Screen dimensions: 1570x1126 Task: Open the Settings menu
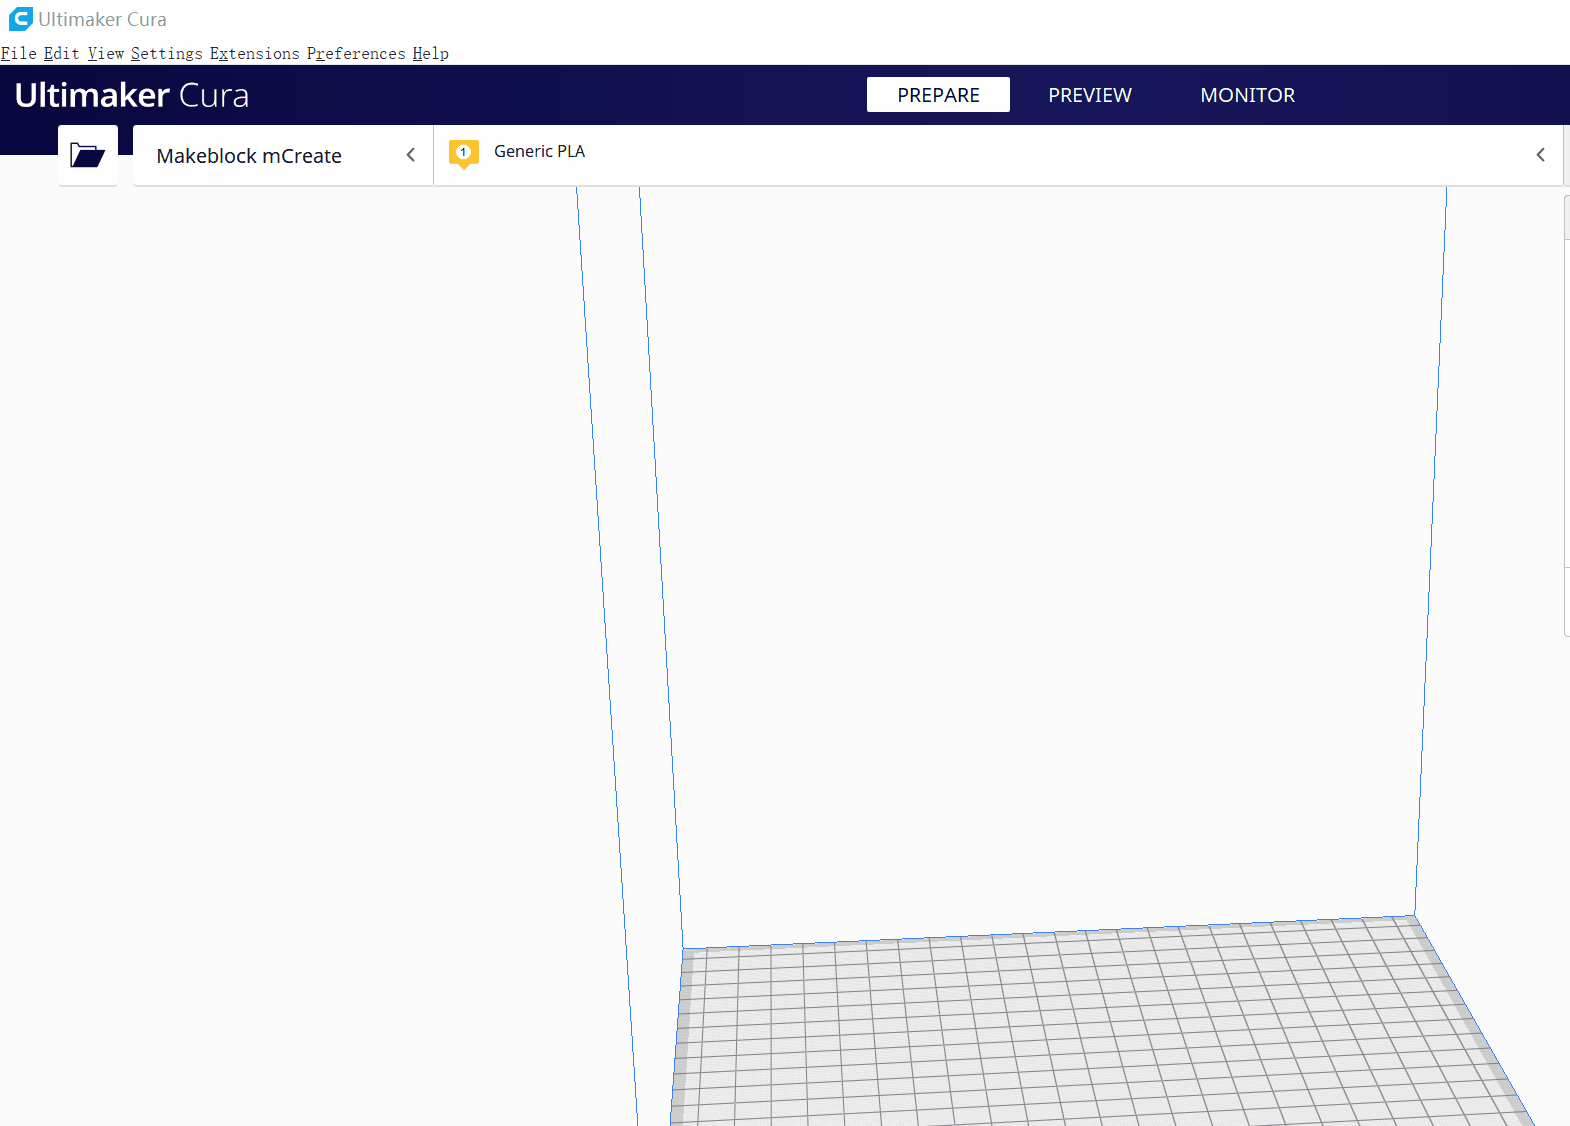(166, 54)
